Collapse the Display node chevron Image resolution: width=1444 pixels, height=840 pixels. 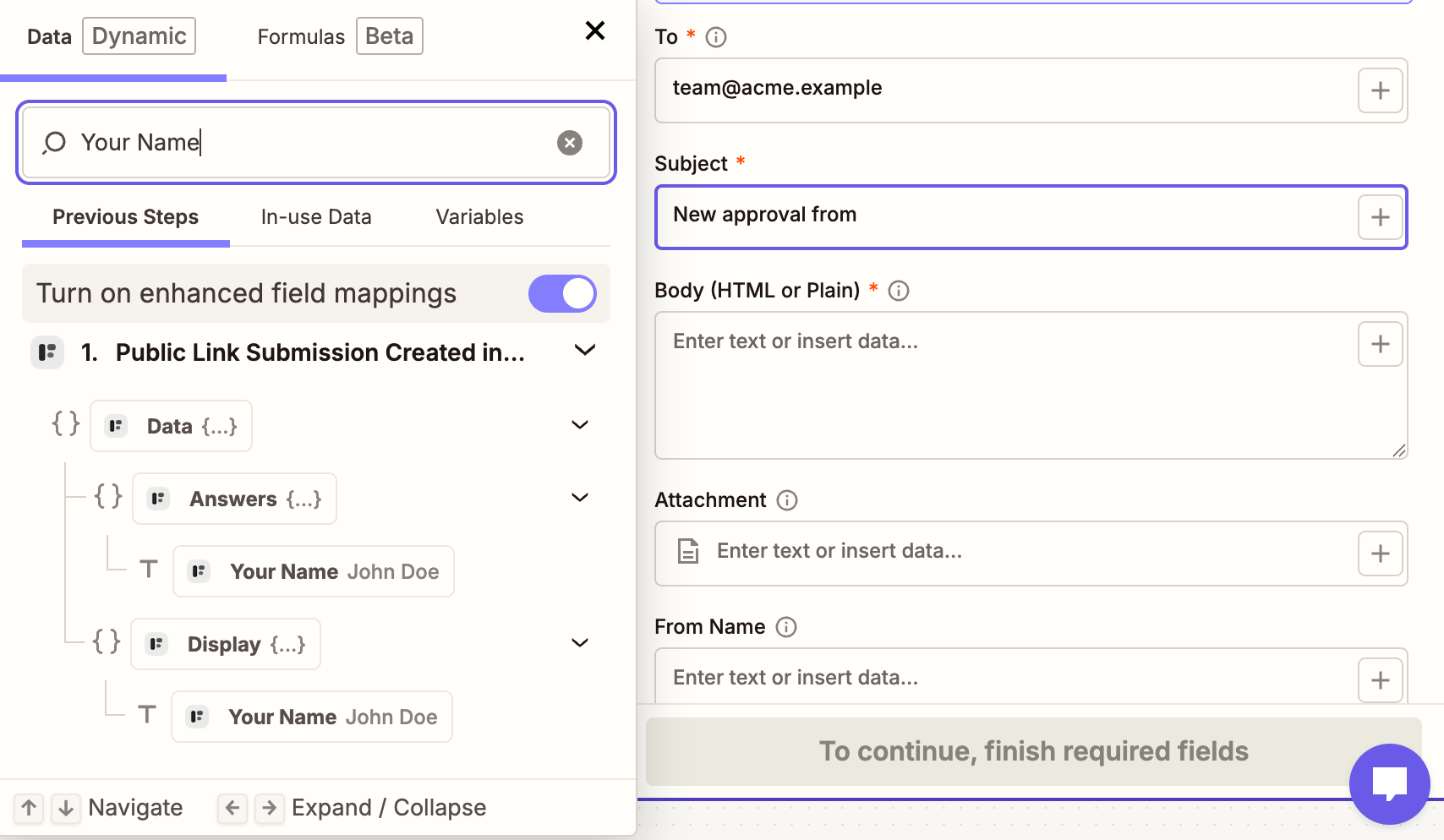click(580, 642)
